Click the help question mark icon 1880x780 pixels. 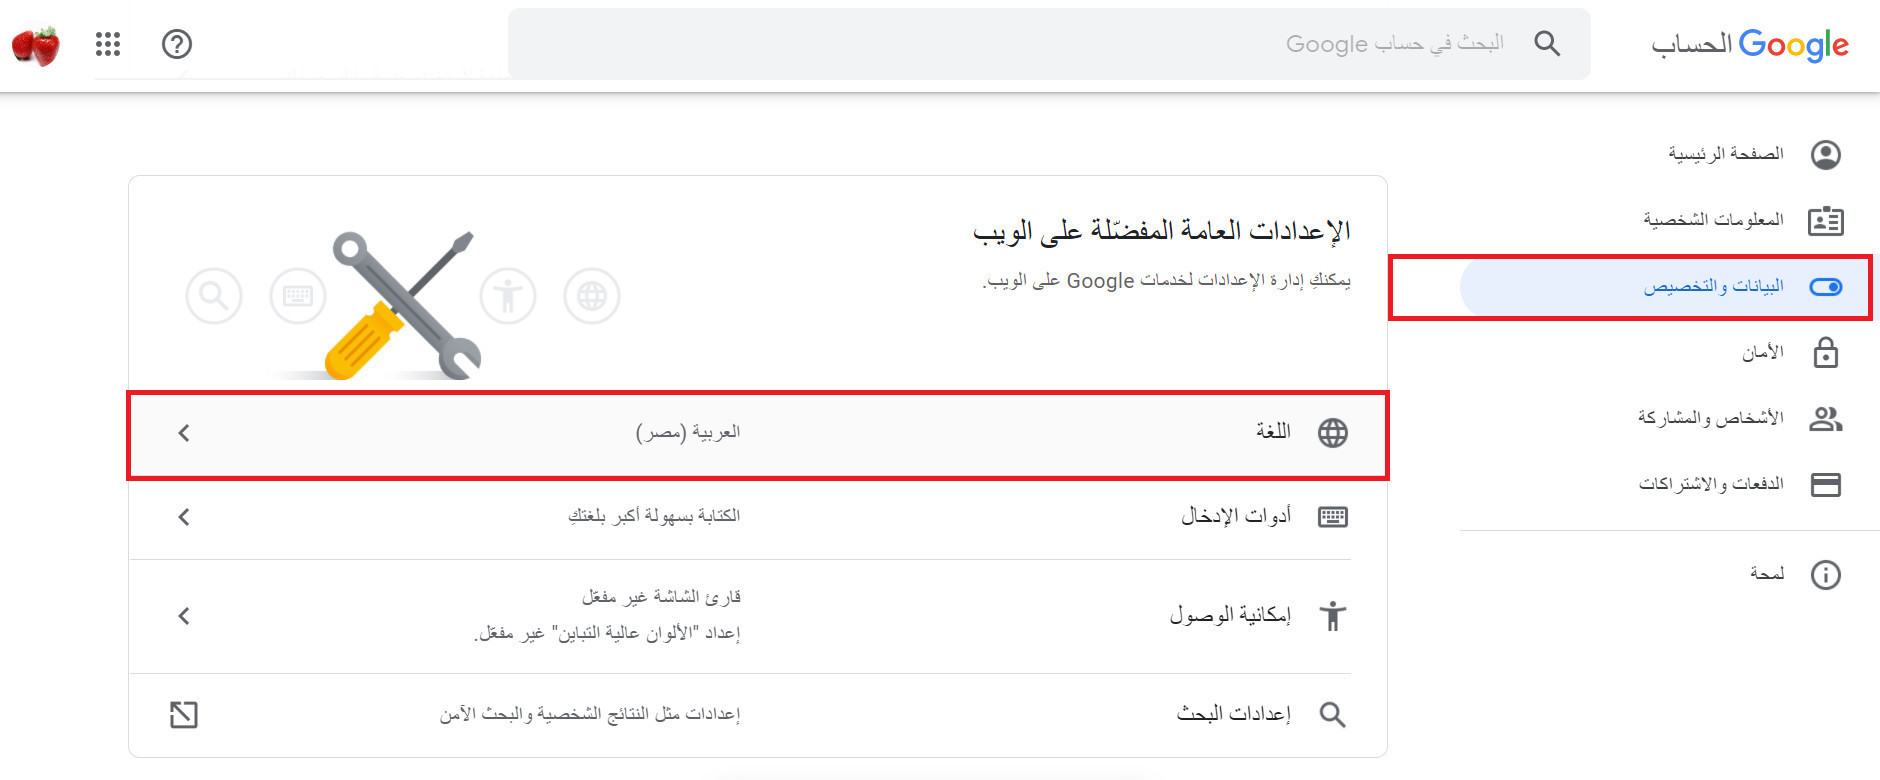click(x=177, y=44)
